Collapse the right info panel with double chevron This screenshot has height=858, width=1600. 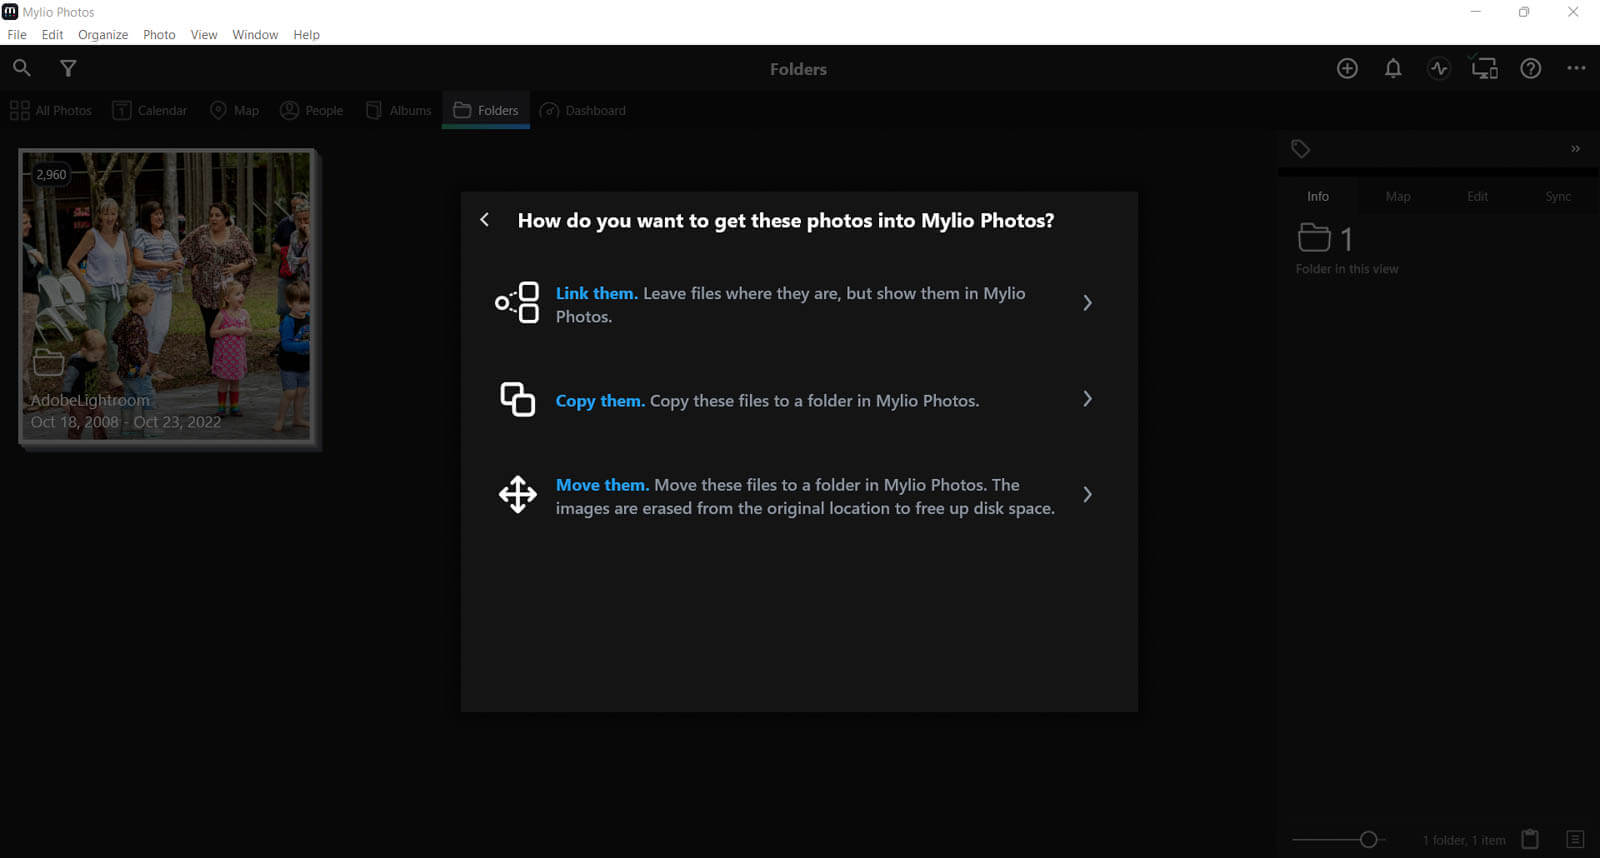[1575, 149]
